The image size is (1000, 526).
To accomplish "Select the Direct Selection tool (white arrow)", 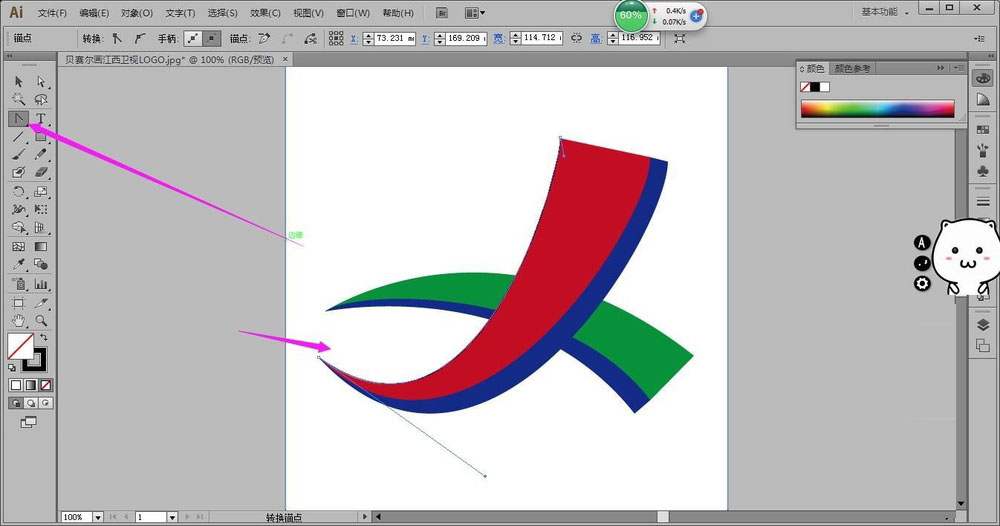I will pos(41,82).
